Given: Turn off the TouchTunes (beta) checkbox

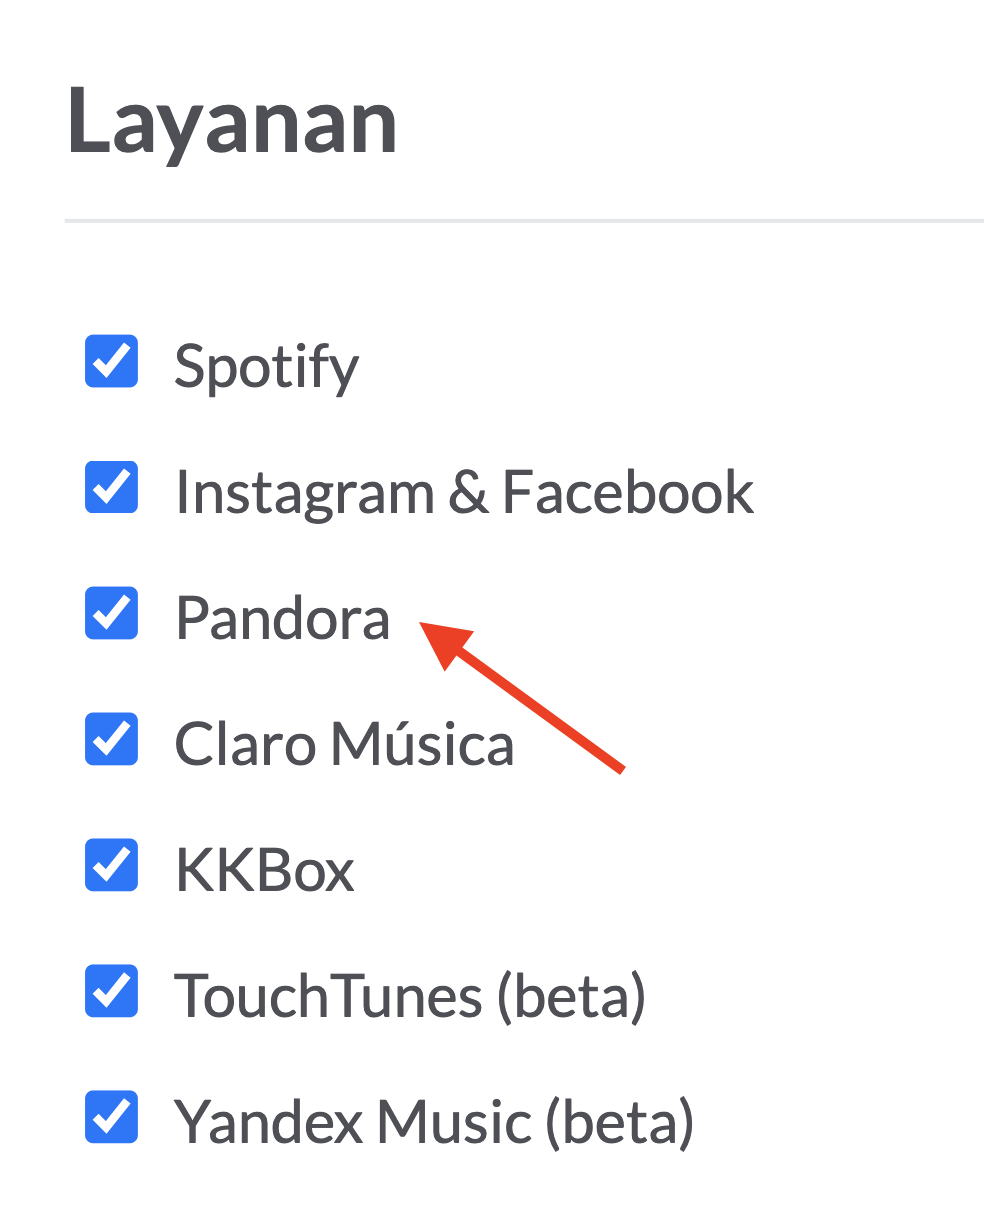Looking at the screenshot, I should coord(111,991).
